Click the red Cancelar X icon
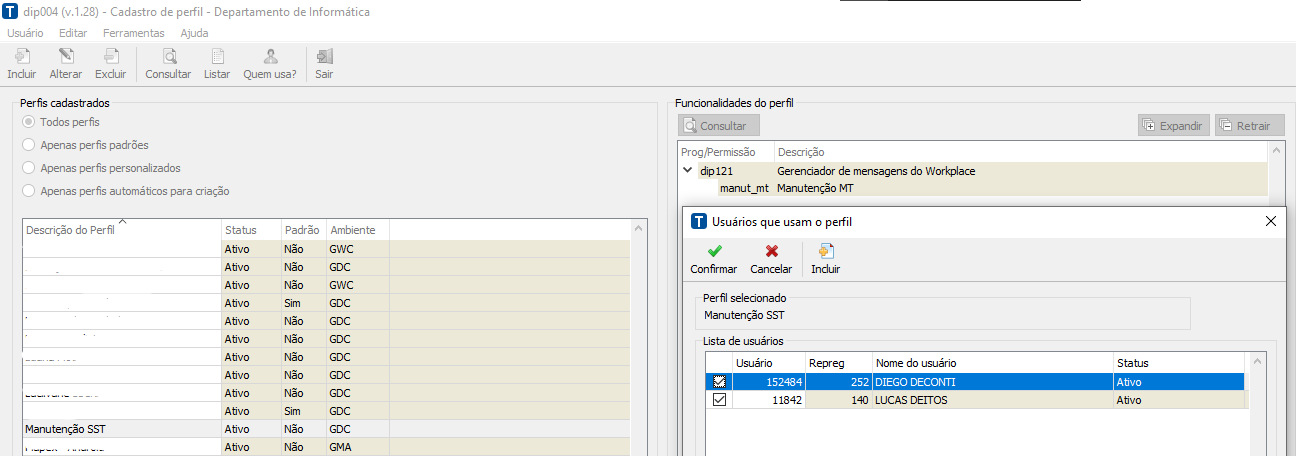This screenshot has height=456, width=1296. [x=771, y=253]
